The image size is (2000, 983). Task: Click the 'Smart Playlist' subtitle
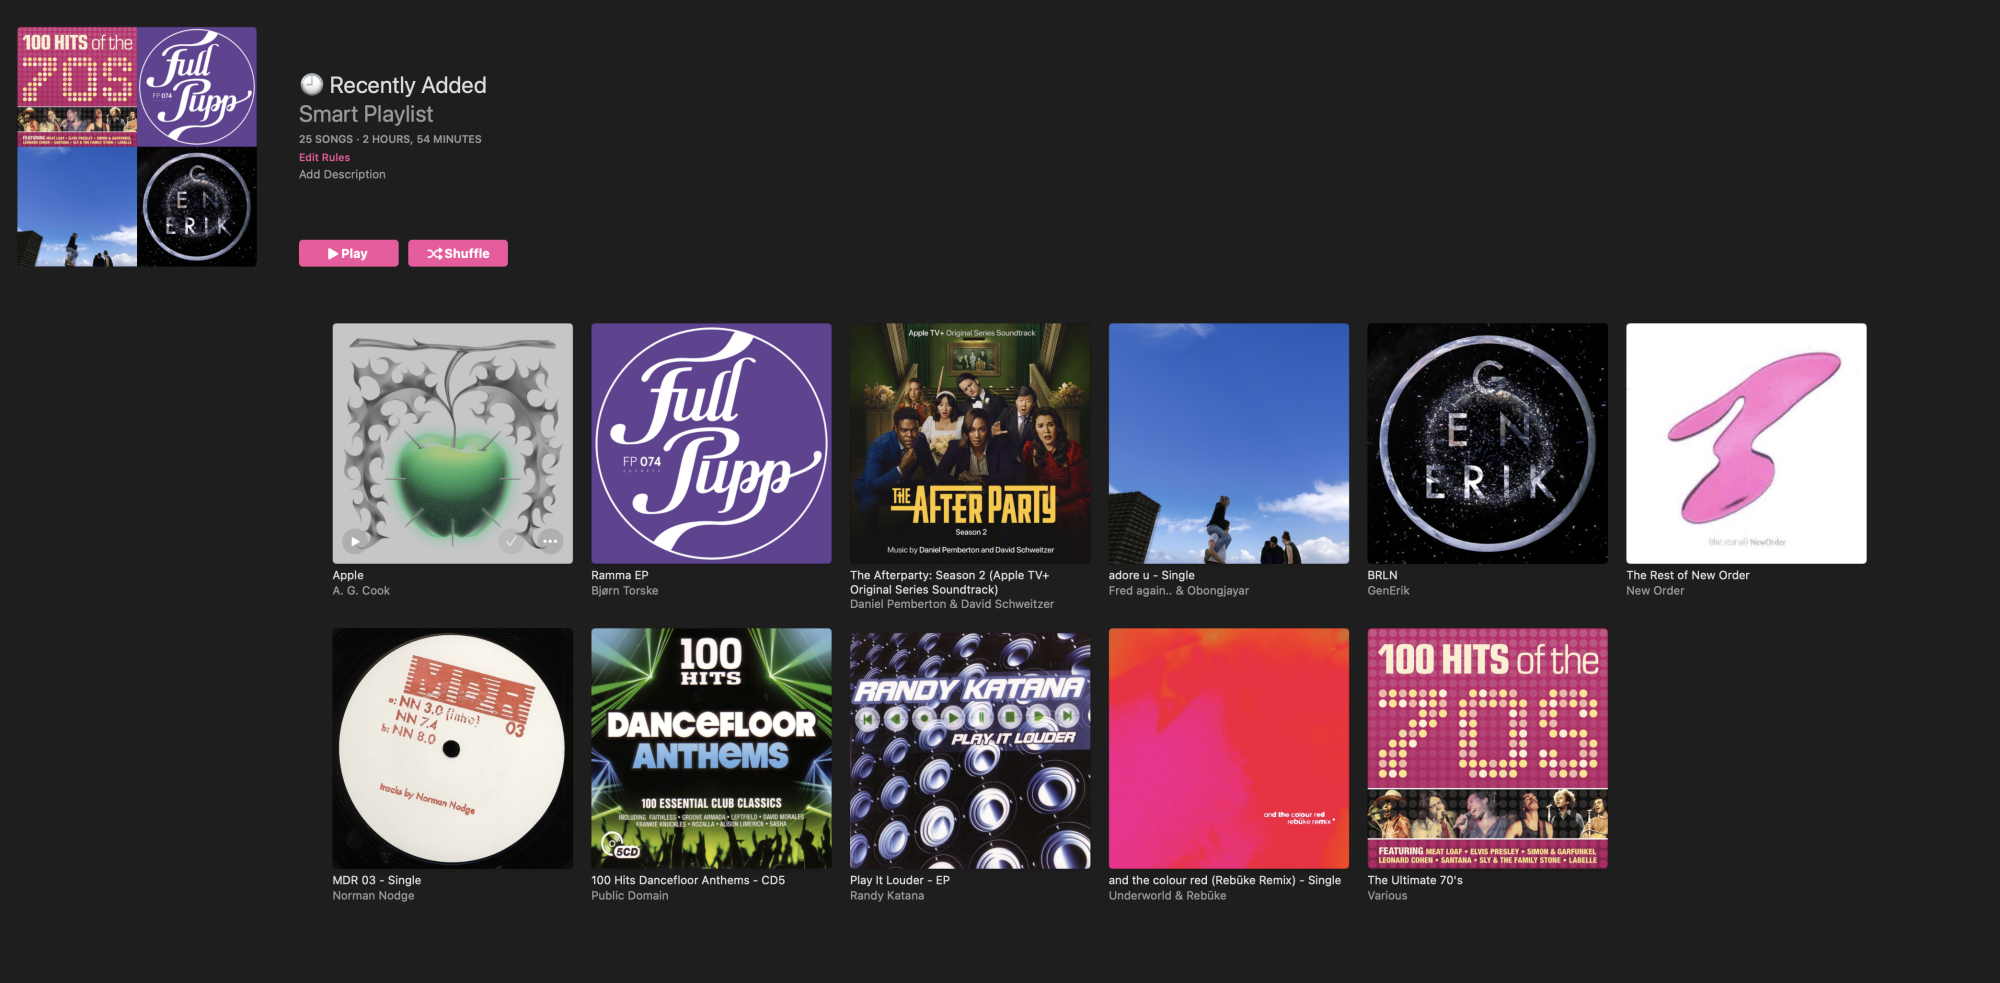tap(366, 114)
